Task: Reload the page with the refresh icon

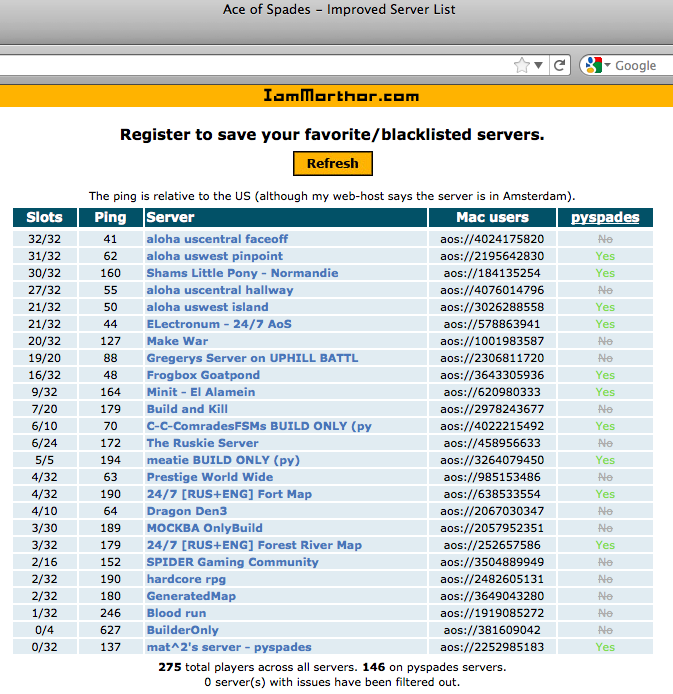Action: (x=559, y=66)
